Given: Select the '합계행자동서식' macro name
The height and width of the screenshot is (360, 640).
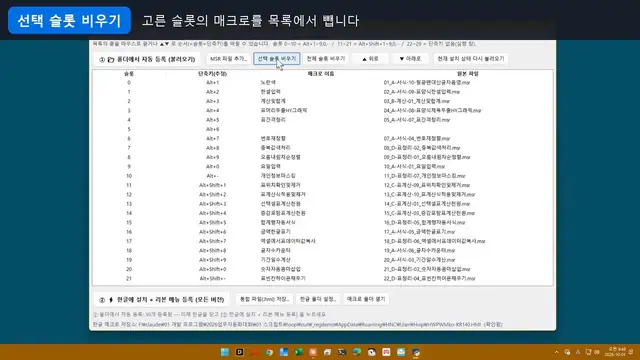Looking at the screenshot, I should coord(278,222).
